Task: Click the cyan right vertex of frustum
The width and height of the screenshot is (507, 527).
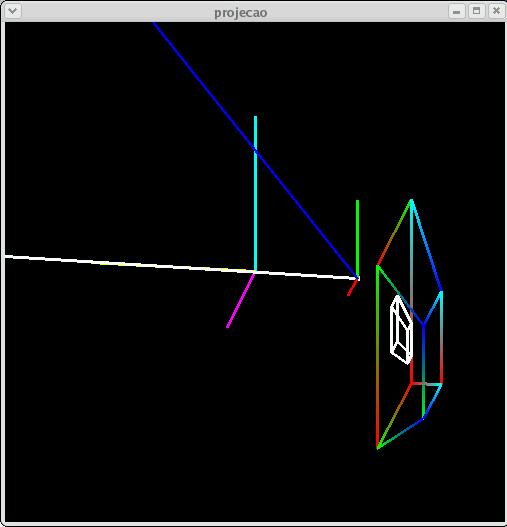Action: click(441, 292)
